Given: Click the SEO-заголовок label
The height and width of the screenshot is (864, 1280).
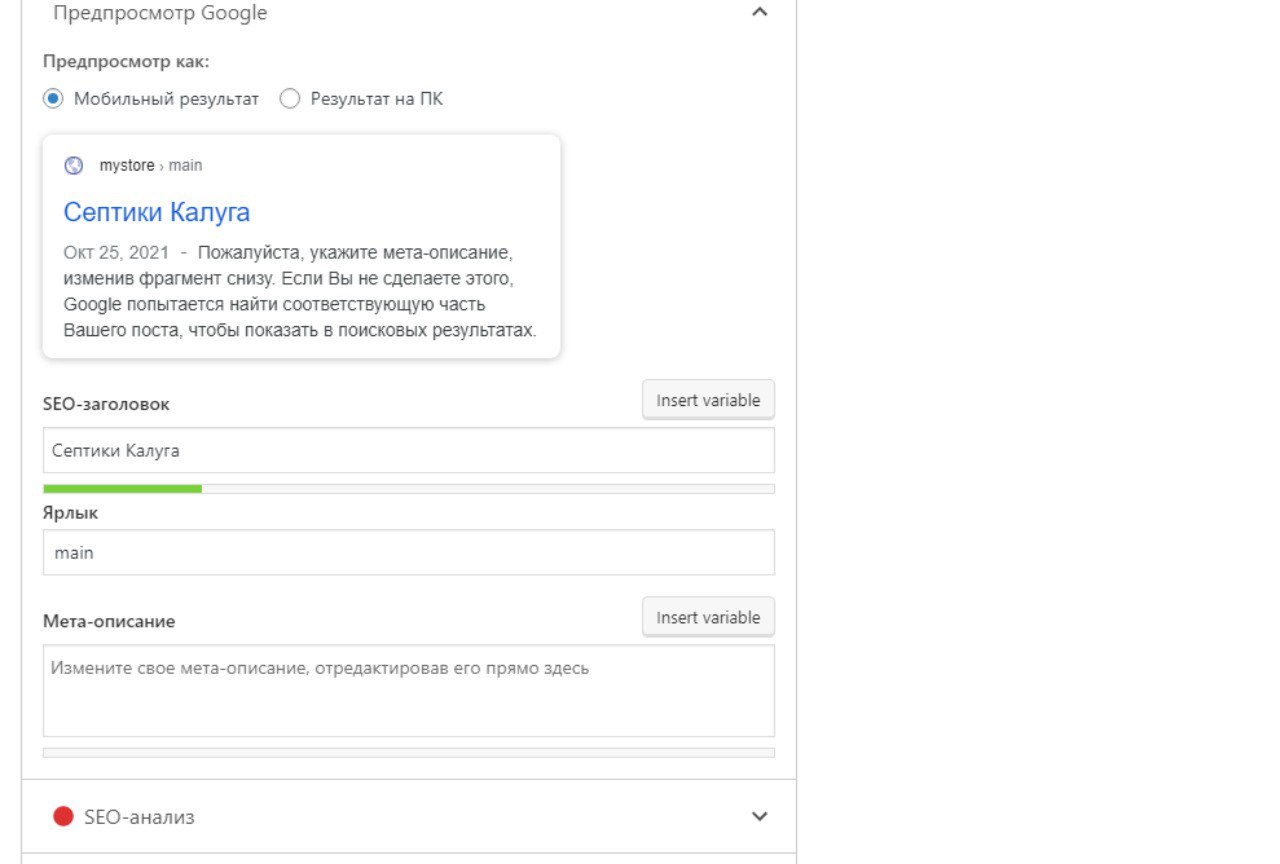Looking at the screenshot, I should [106, 405].
